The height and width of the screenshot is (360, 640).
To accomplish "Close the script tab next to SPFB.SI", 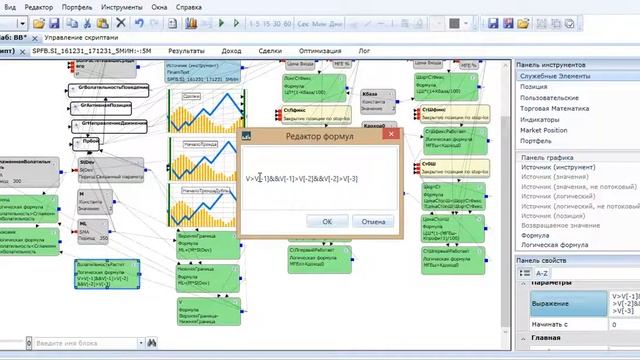I will pyautogui.click(x=22, y=52).
